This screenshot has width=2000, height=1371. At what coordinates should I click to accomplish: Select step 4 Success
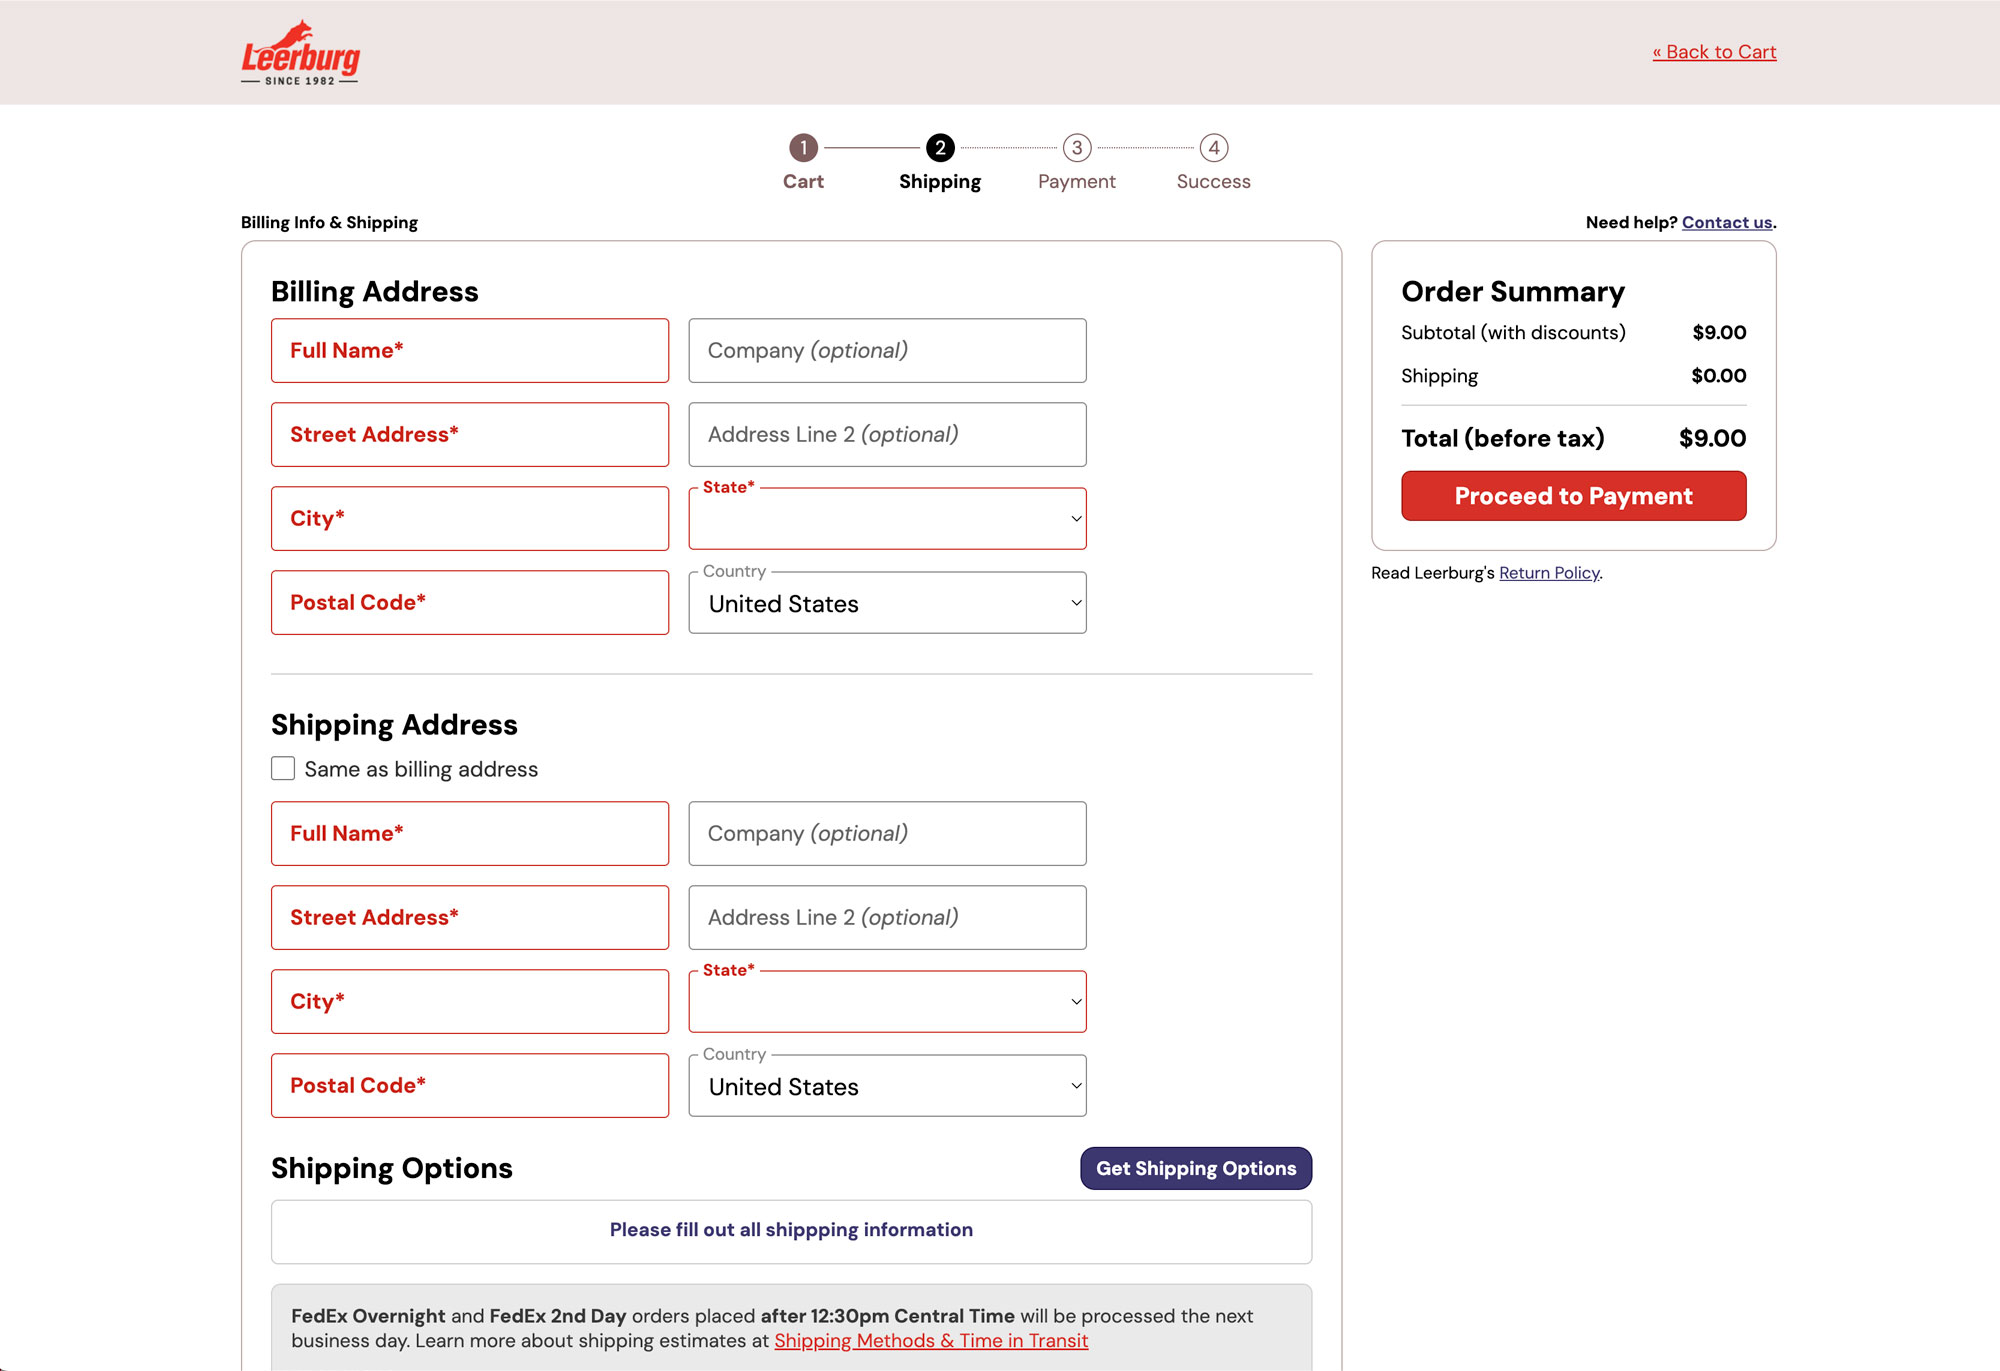[1213, 162]
